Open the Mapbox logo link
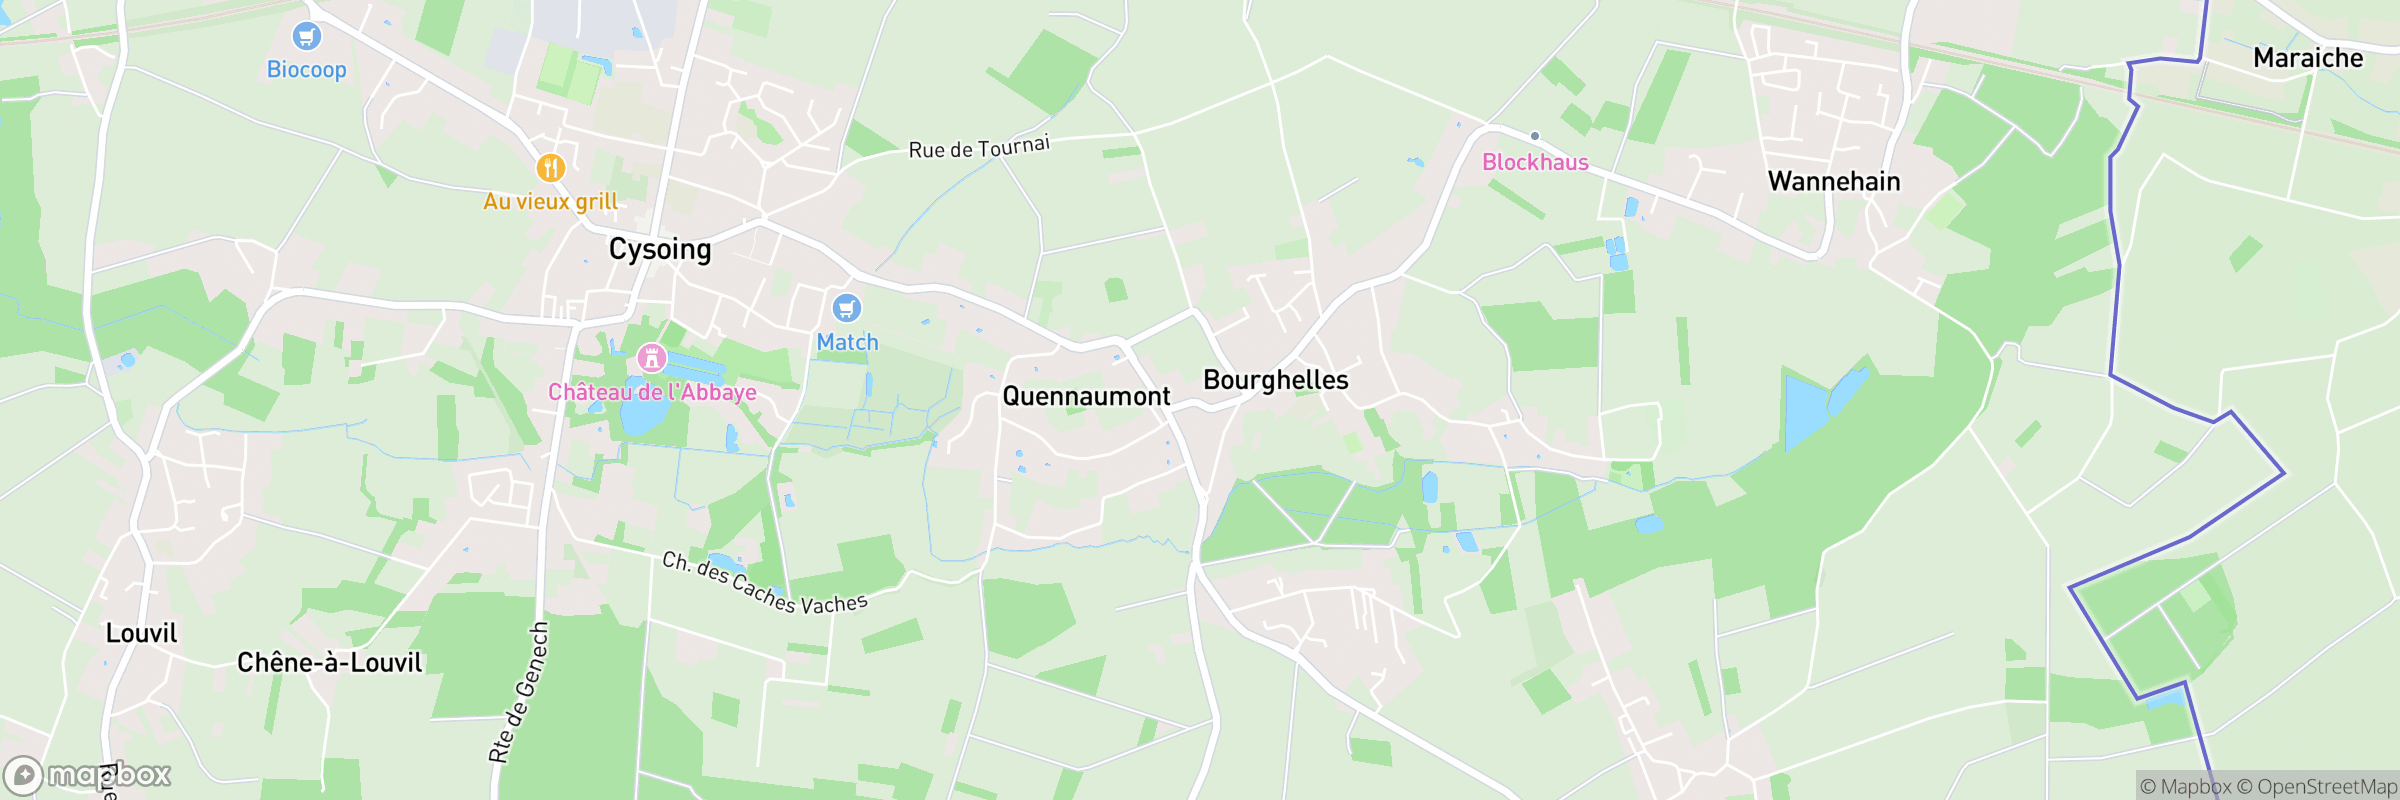Viewport: 2400px width, 800px height. (x=88, y=775)
